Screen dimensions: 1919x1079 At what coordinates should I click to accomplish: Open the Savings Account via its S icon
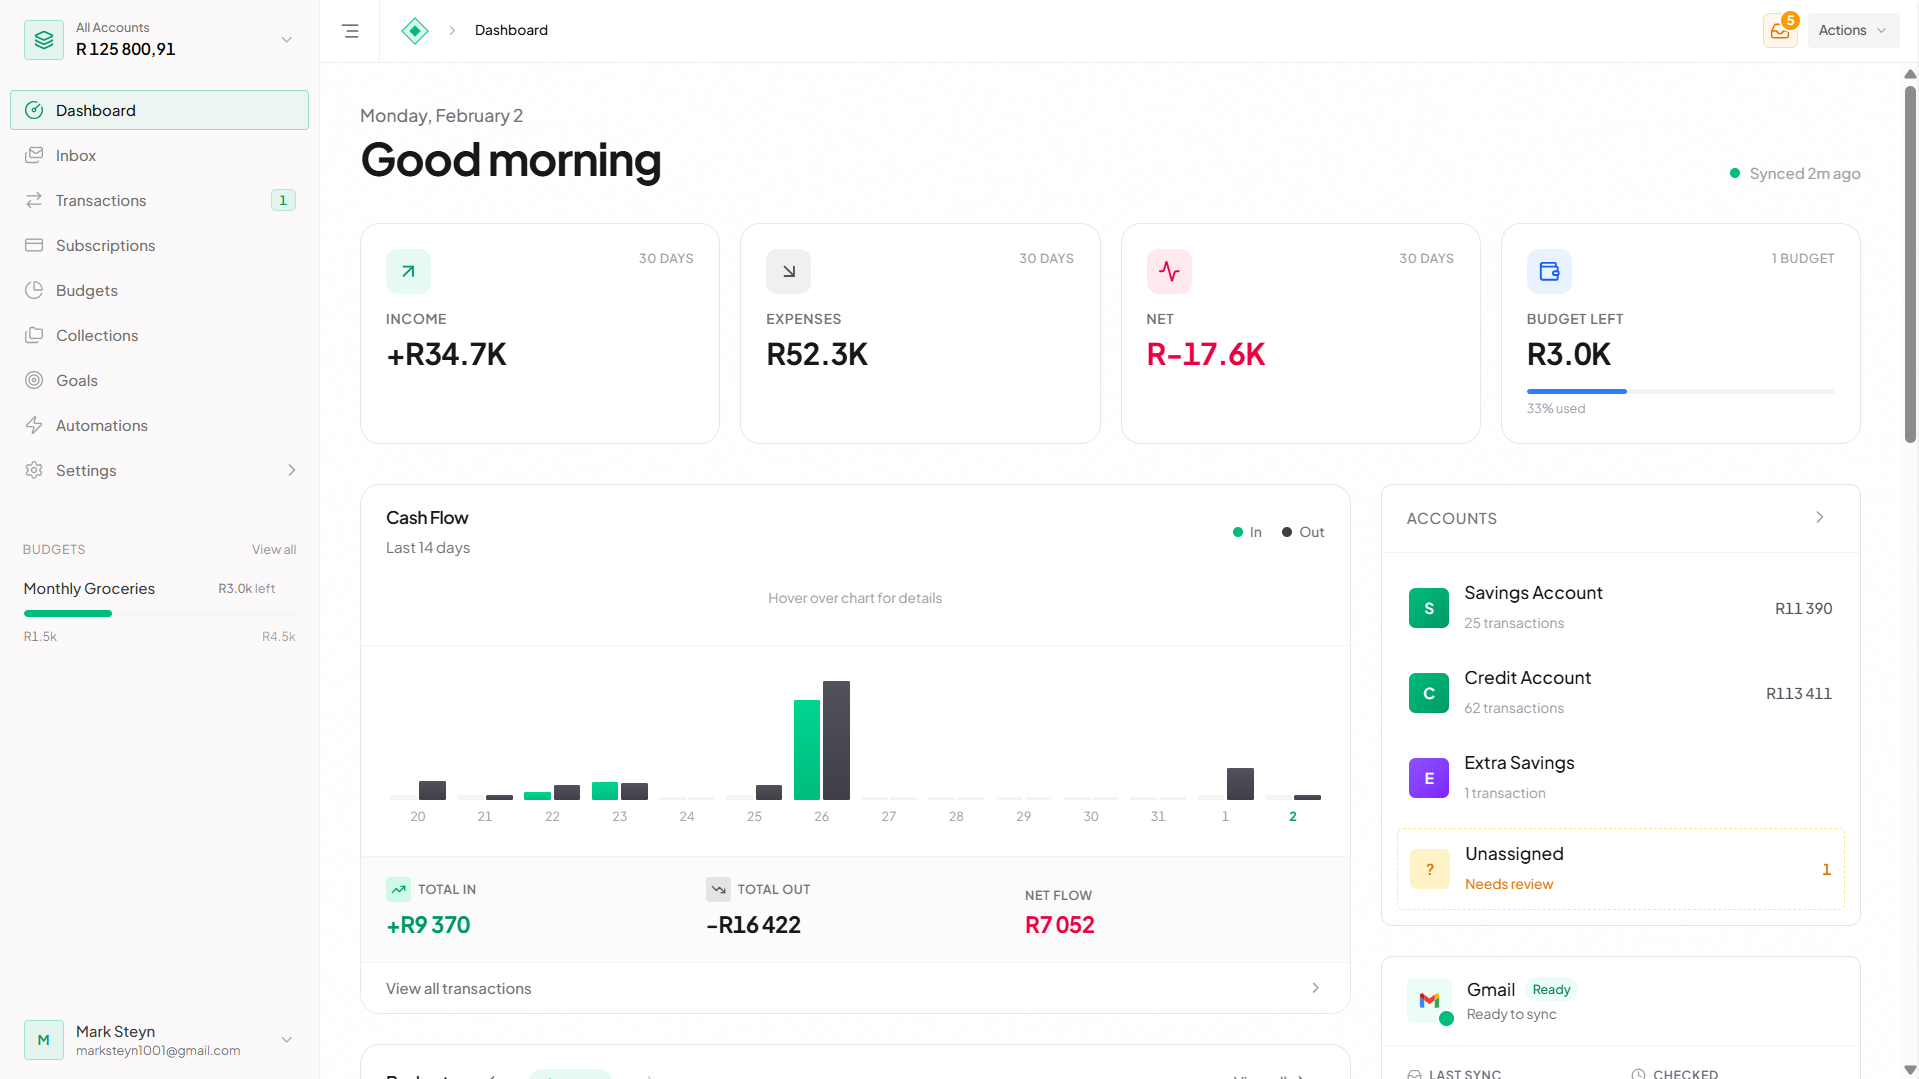(1428, 607)
